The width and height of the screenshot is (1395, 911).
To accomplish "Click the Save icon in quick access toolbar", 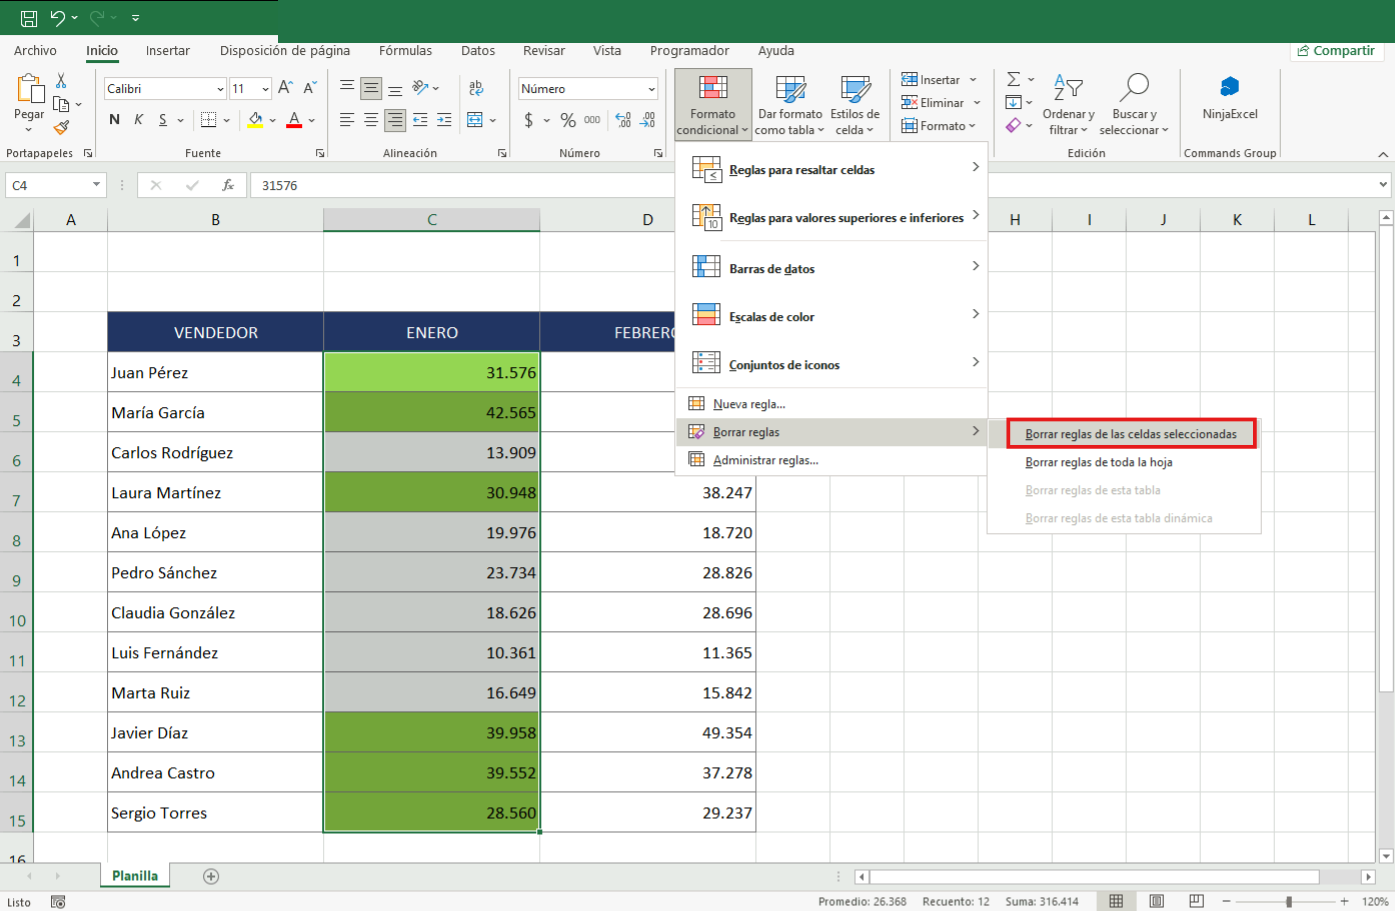I will [x=29, y=18].
